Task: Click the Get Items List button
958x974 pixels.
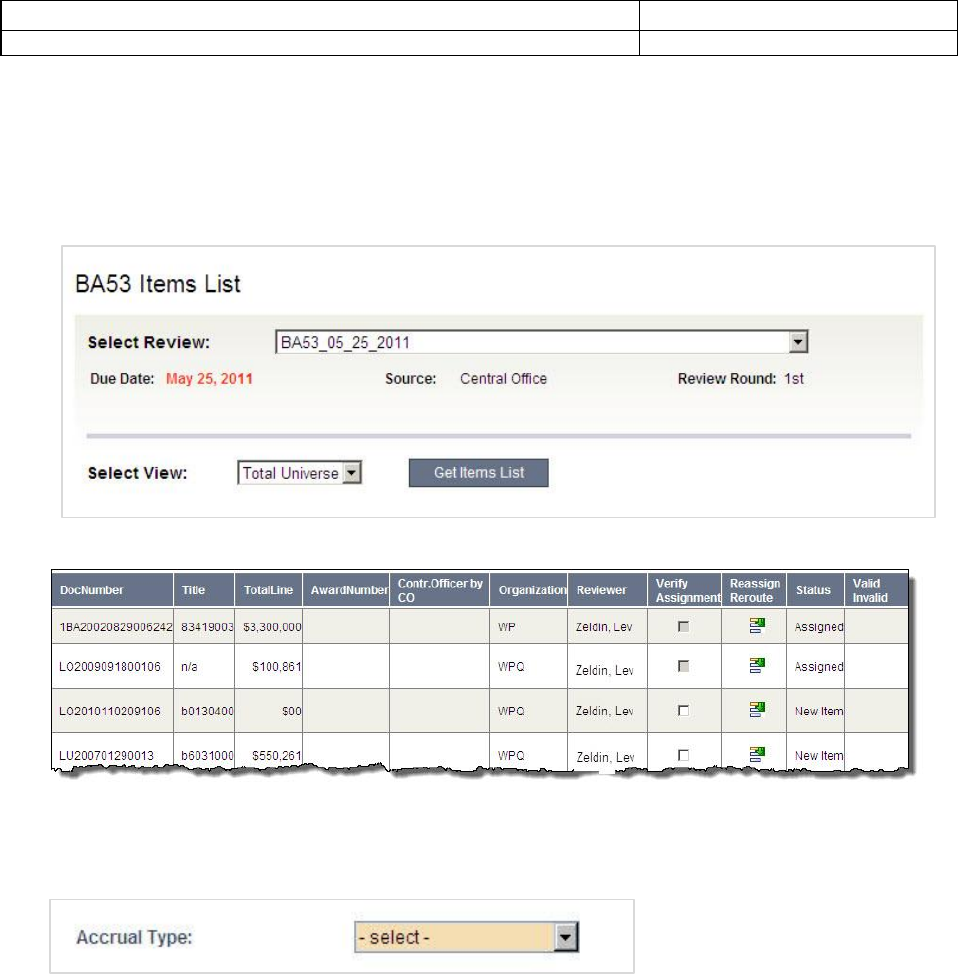Action: [478, 473]
